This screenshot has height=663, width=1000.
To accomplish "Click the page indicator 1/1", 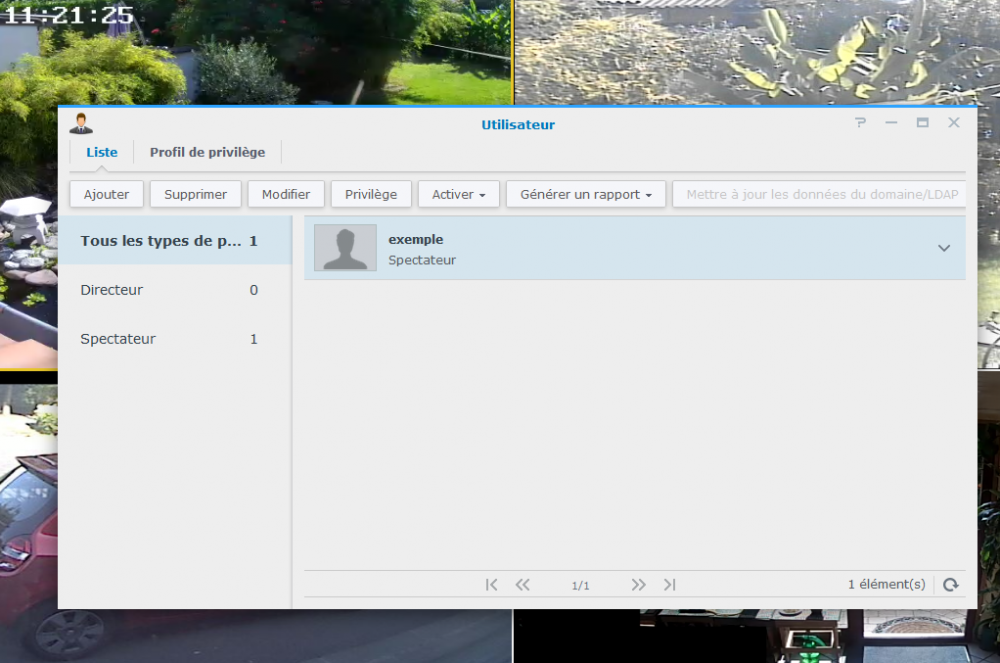I will pos(580,585).
